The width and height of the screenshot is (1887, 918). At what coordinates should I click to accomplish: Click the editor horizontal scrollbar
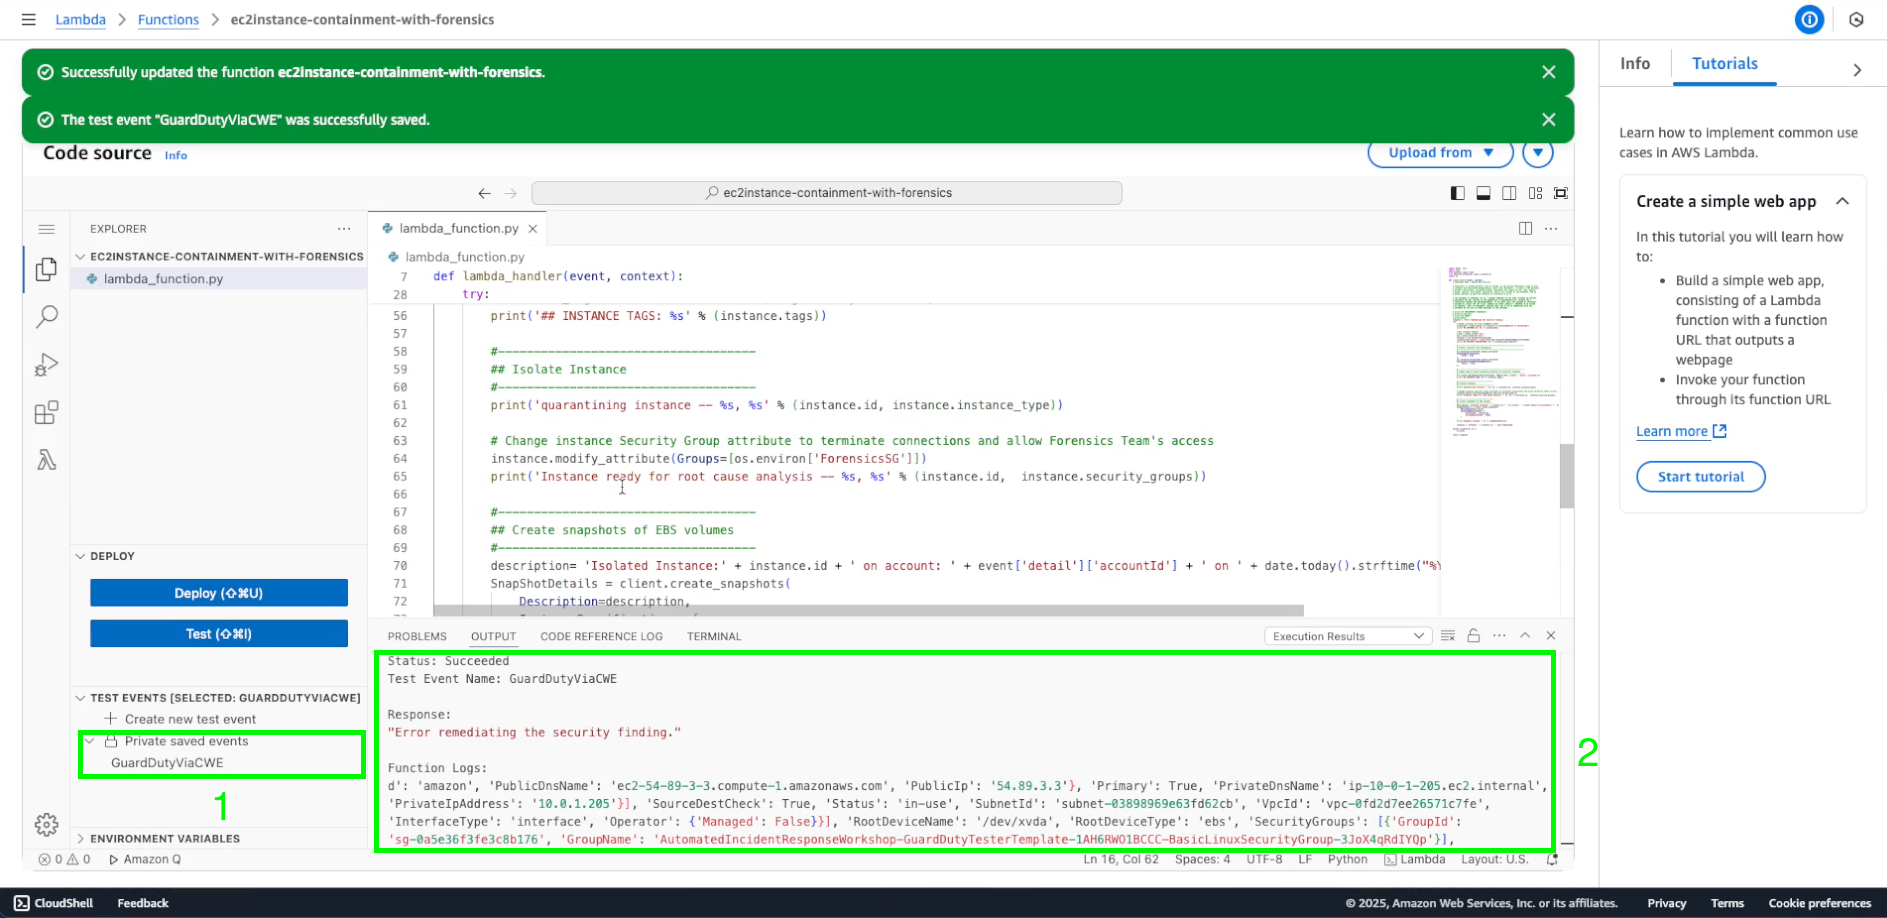coord(868,610)
